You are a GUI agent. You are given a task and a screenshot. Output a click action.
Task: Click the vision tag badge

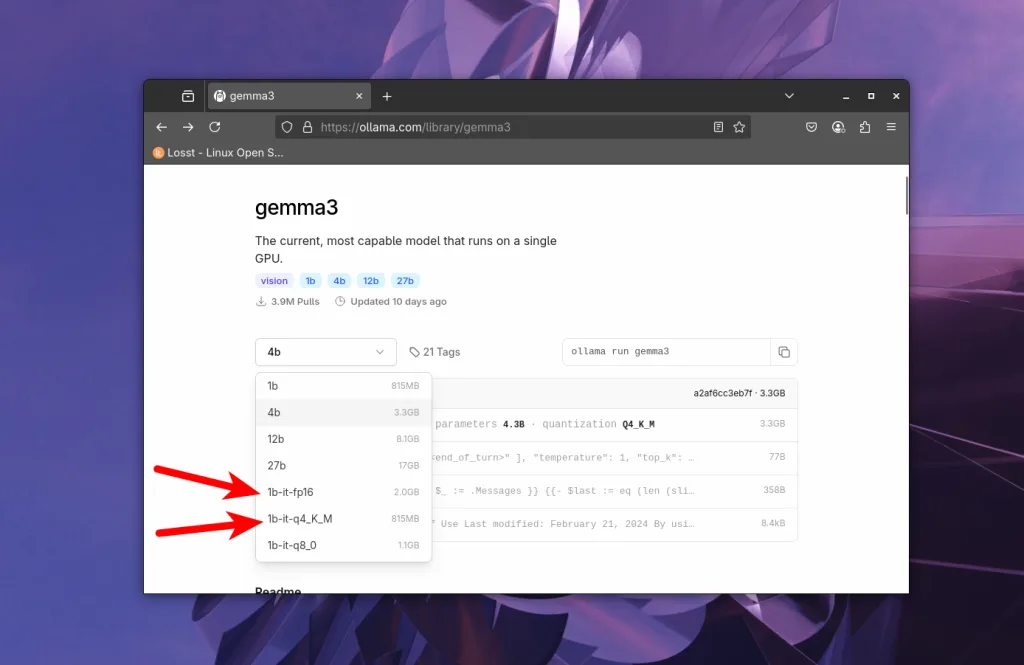pos(274,281)
